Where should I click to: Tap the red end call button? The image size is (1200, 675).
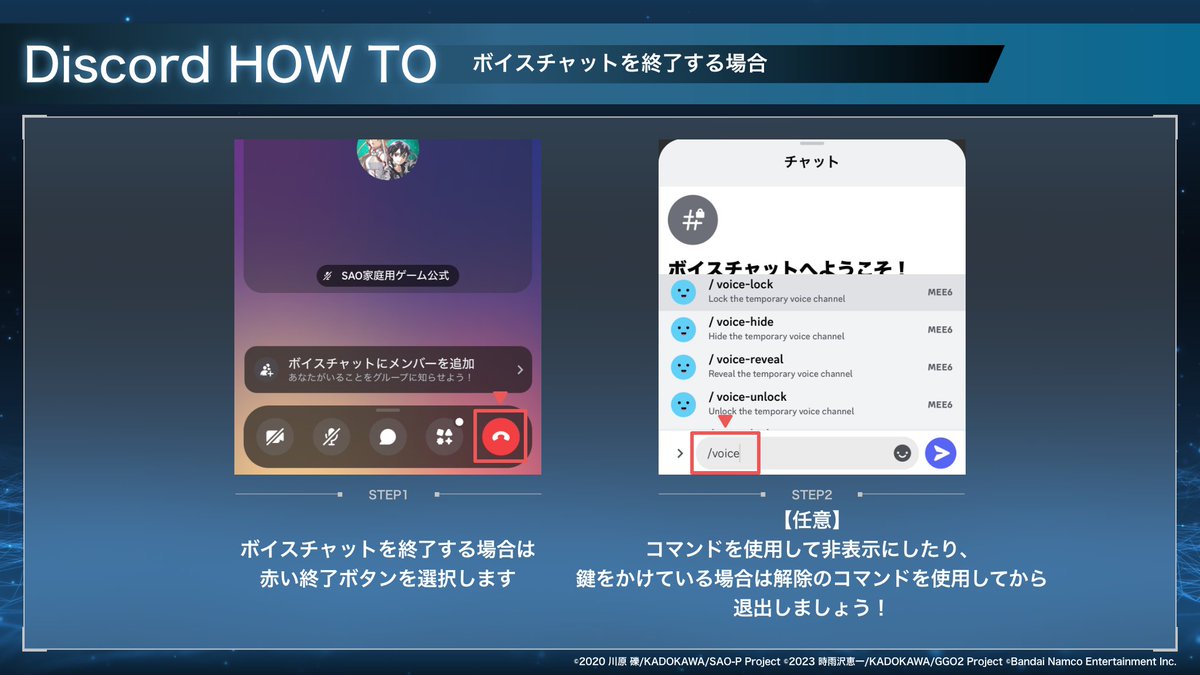click(501, 437)
